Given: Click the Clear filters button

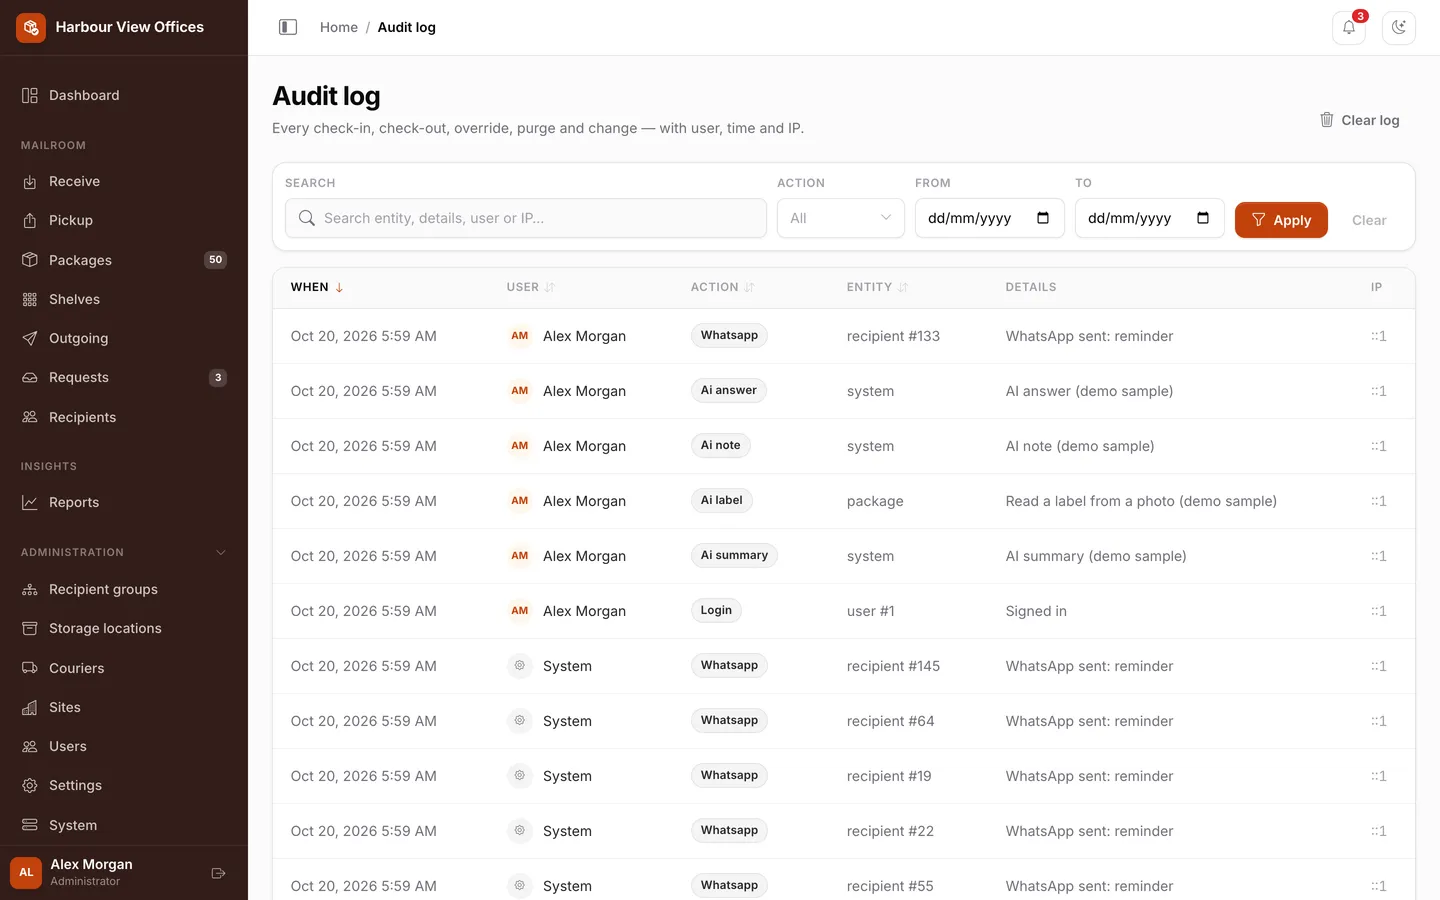Looking at the screenshot, I should pos(1369,220).
